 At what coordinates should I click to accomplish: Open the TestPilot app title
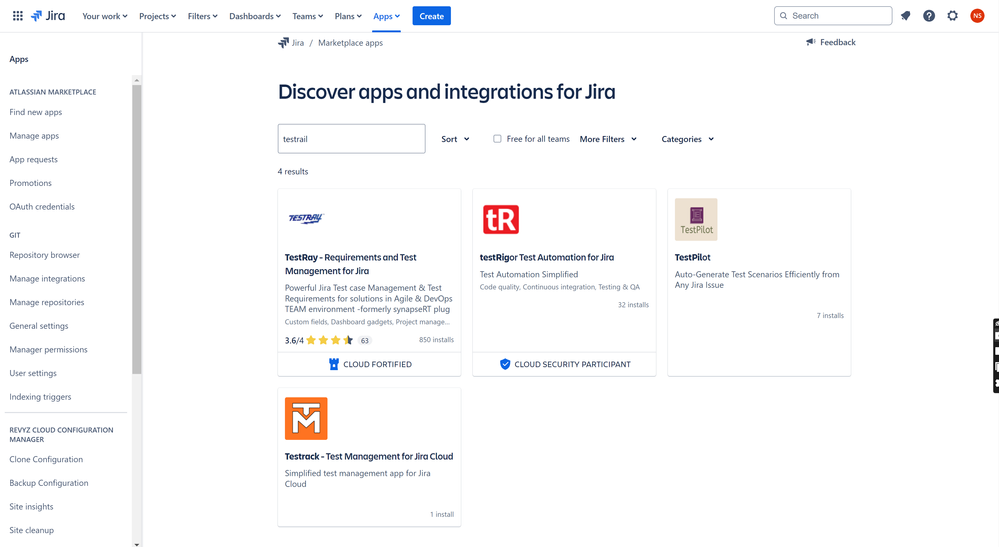click(x=693, y=257)
